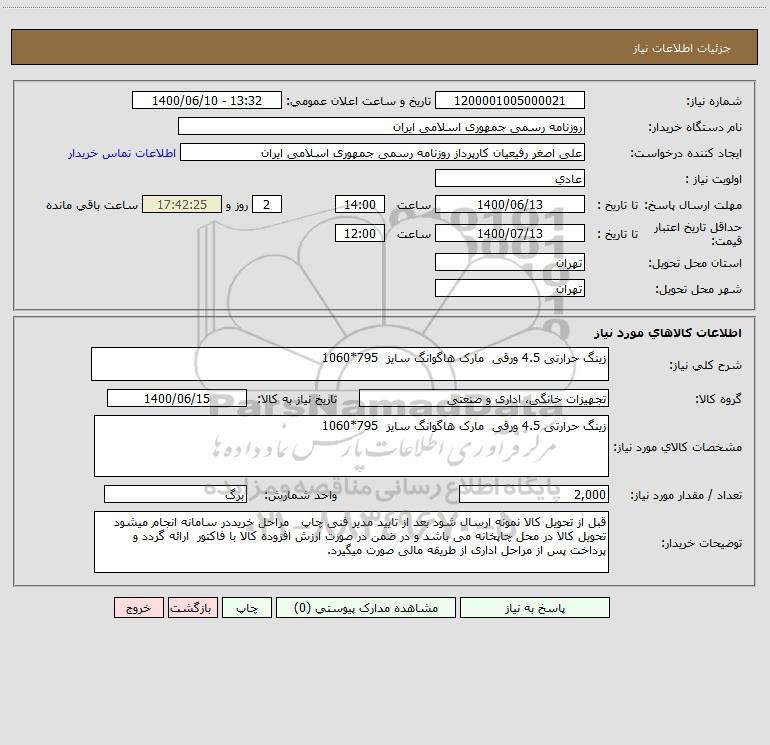Click the buyer organization name field
This screenshot has width=770, height=745.
(381, 126)
